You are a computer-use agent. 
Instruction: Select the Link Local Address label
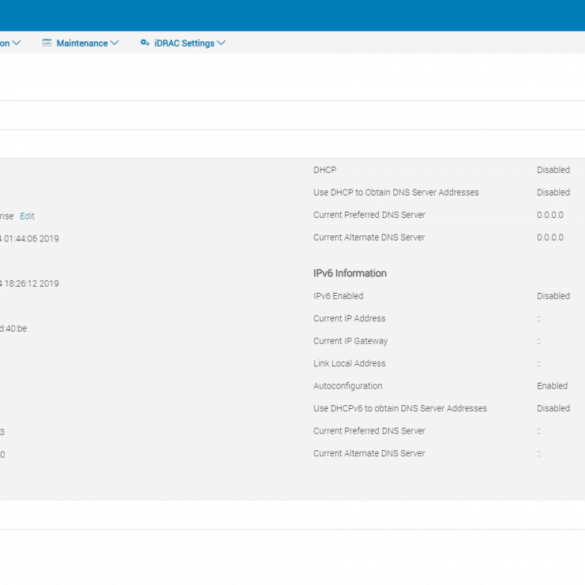(349, 363)
